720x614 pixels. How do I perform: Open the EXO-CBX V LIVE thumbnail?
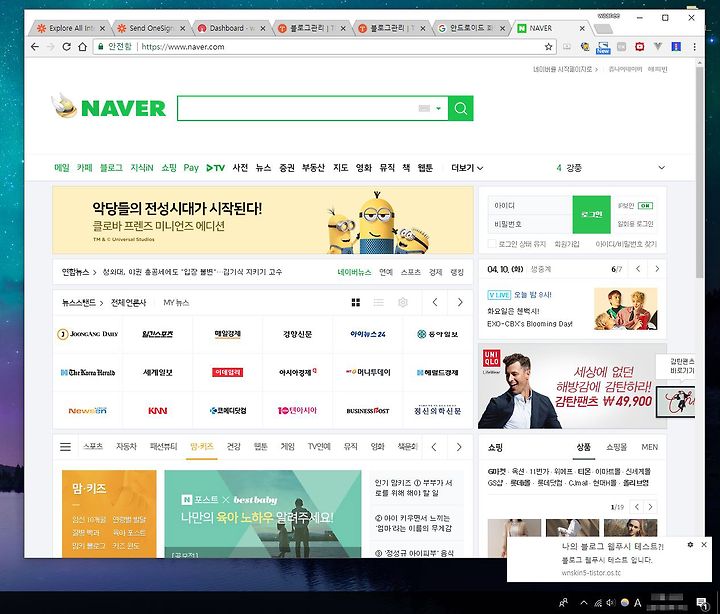pos(625,309)
